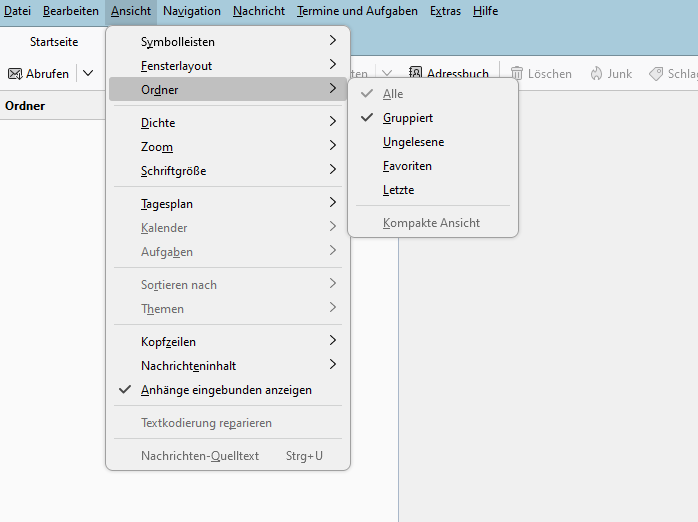This screenshot has width=698, height=522.
Task: Toggle Anhänge eingebunden anzeigen option
Action: tap(226, 390)
